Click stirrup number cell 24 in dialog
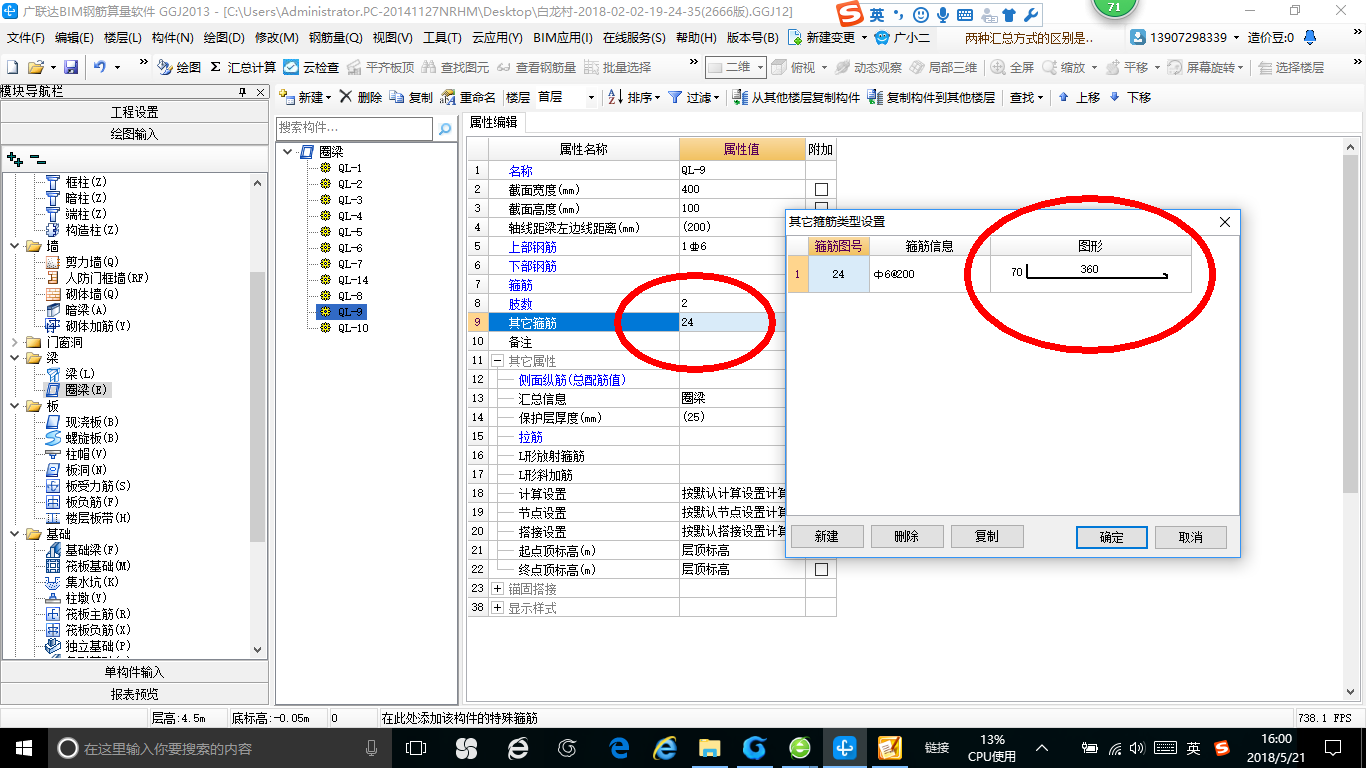Screen dimensions: 1366x768 (838, 274)
